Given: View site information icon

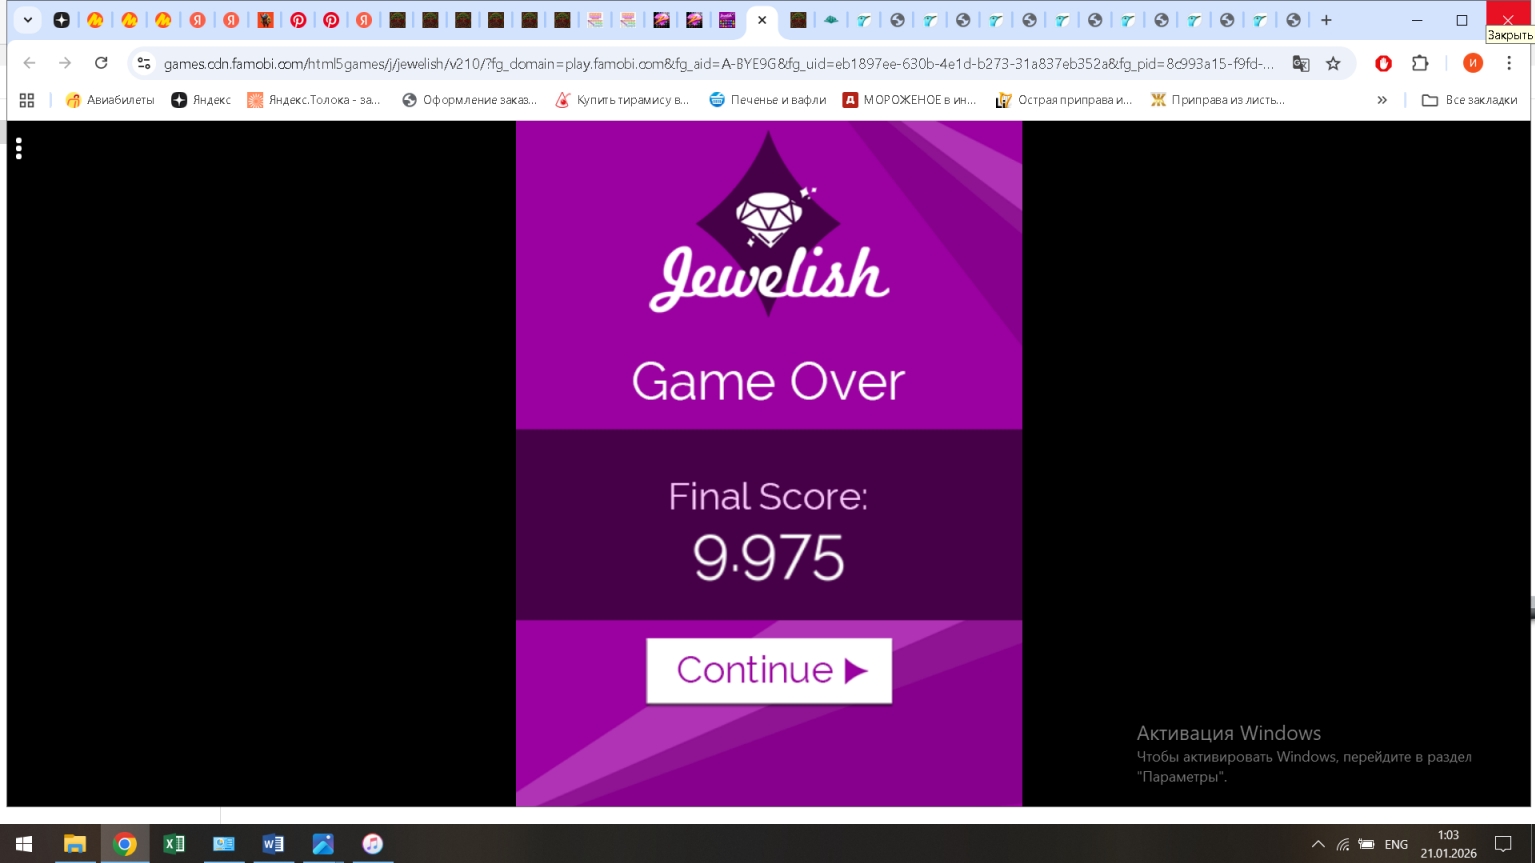Looking at the screenshot, I should pos(144,63).
